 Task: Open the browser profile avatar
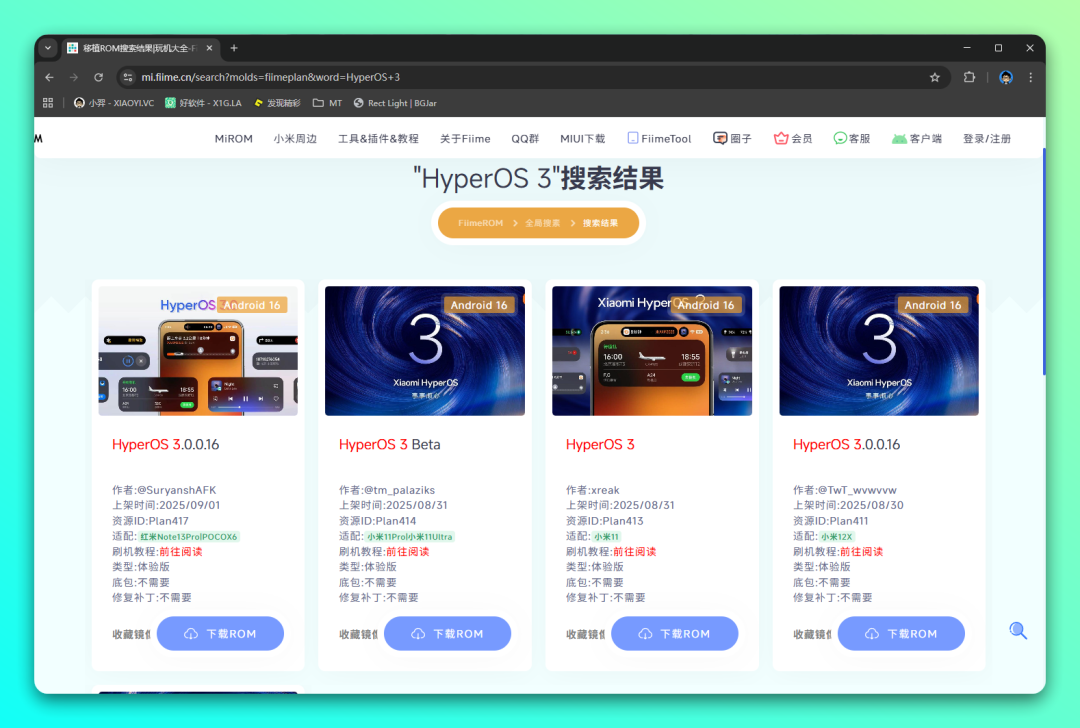pyautogui.click(x=1006, y=77)
